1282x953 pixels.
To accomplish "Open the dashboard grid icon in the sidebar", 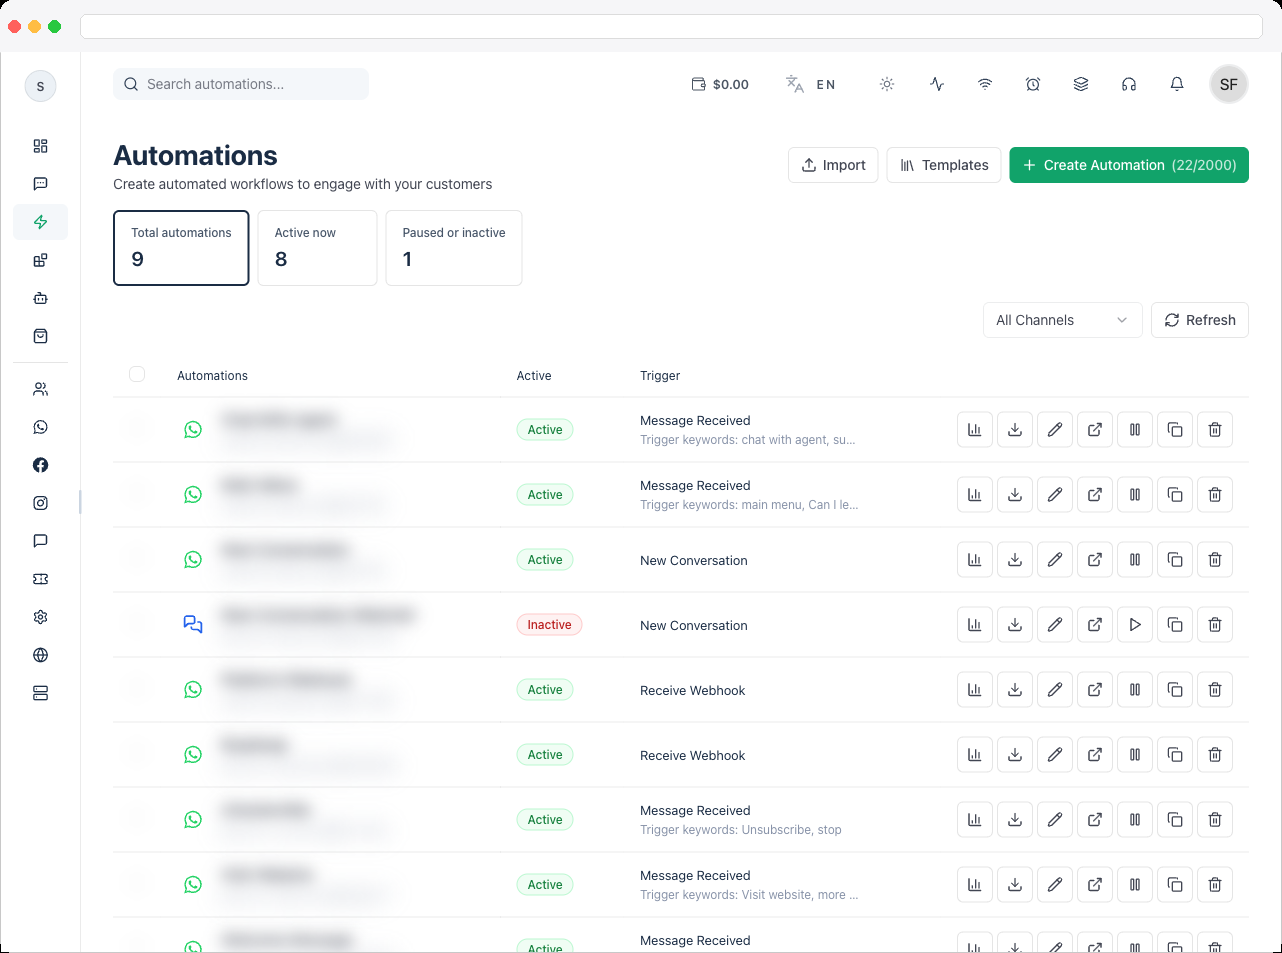I will (x=40, y=146).
